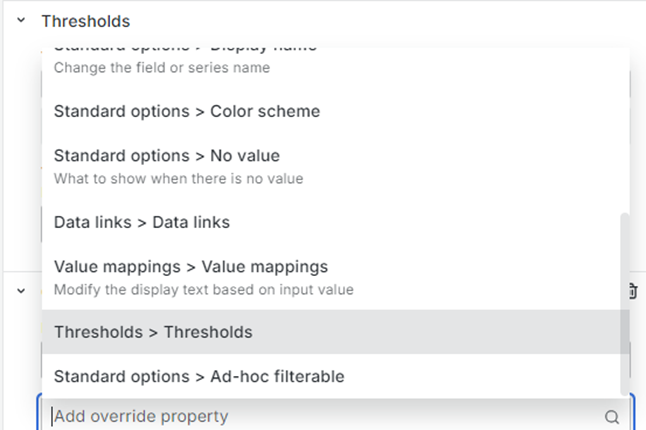Click the dropdown list scrollbar thumb
646x430 pixels.
[x=625, y=304]
